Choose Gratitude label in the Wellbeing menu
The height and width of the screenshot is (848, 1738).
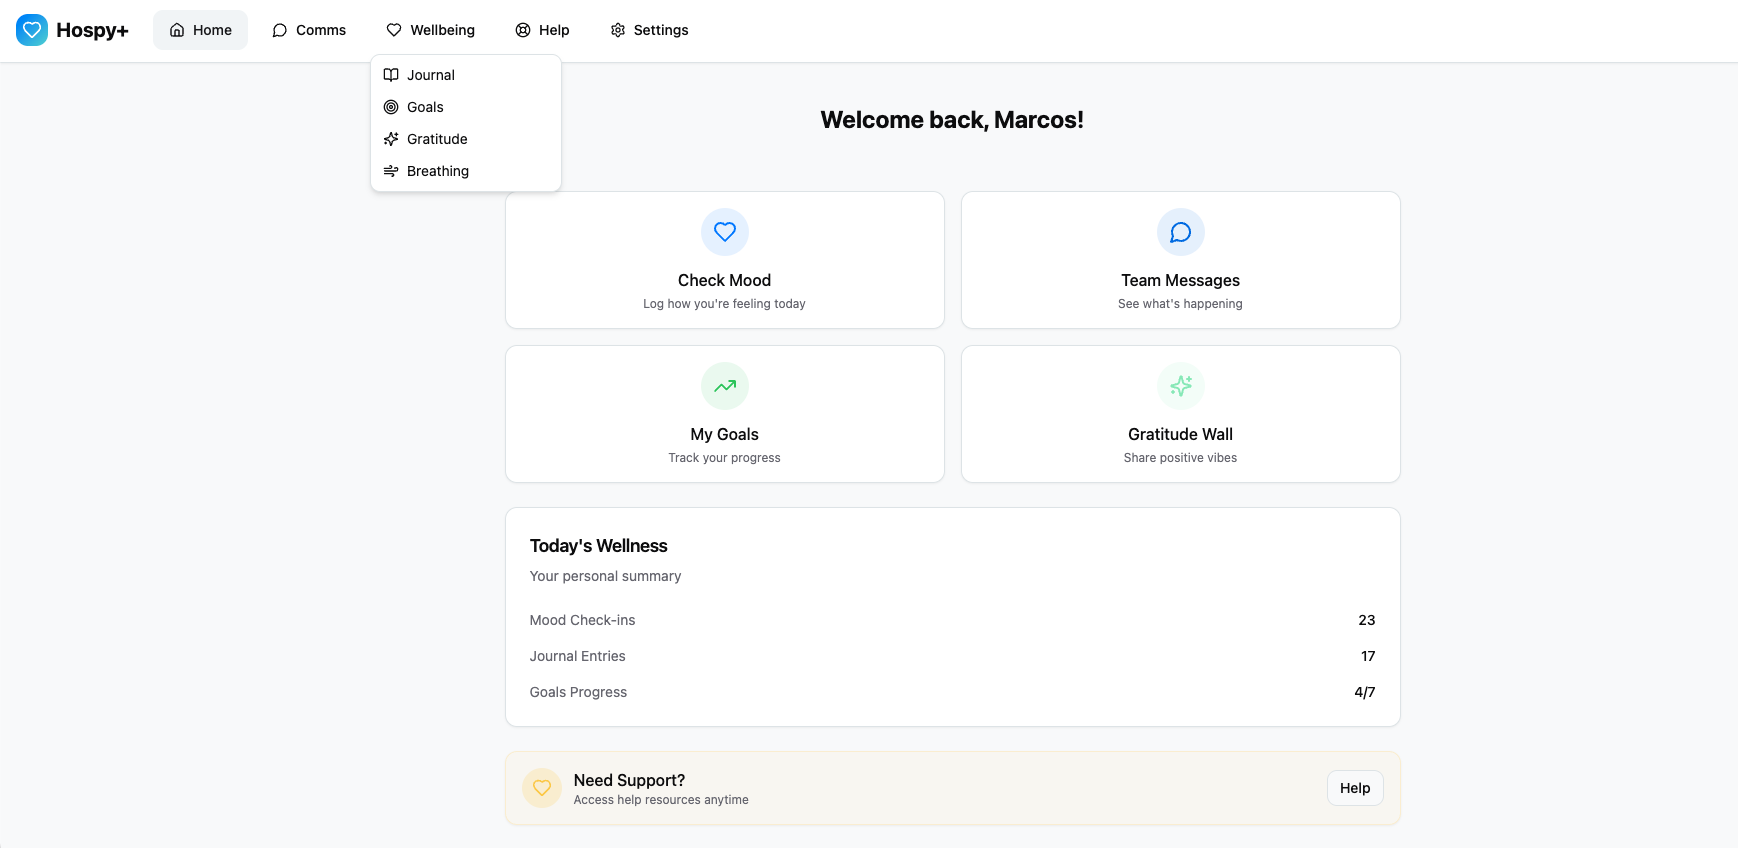click(437, 139)
